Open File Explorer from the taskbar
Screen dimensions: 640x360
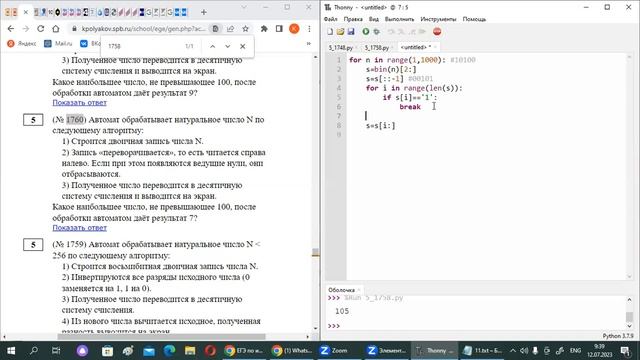pyautogui.click(x=190, y=350)
